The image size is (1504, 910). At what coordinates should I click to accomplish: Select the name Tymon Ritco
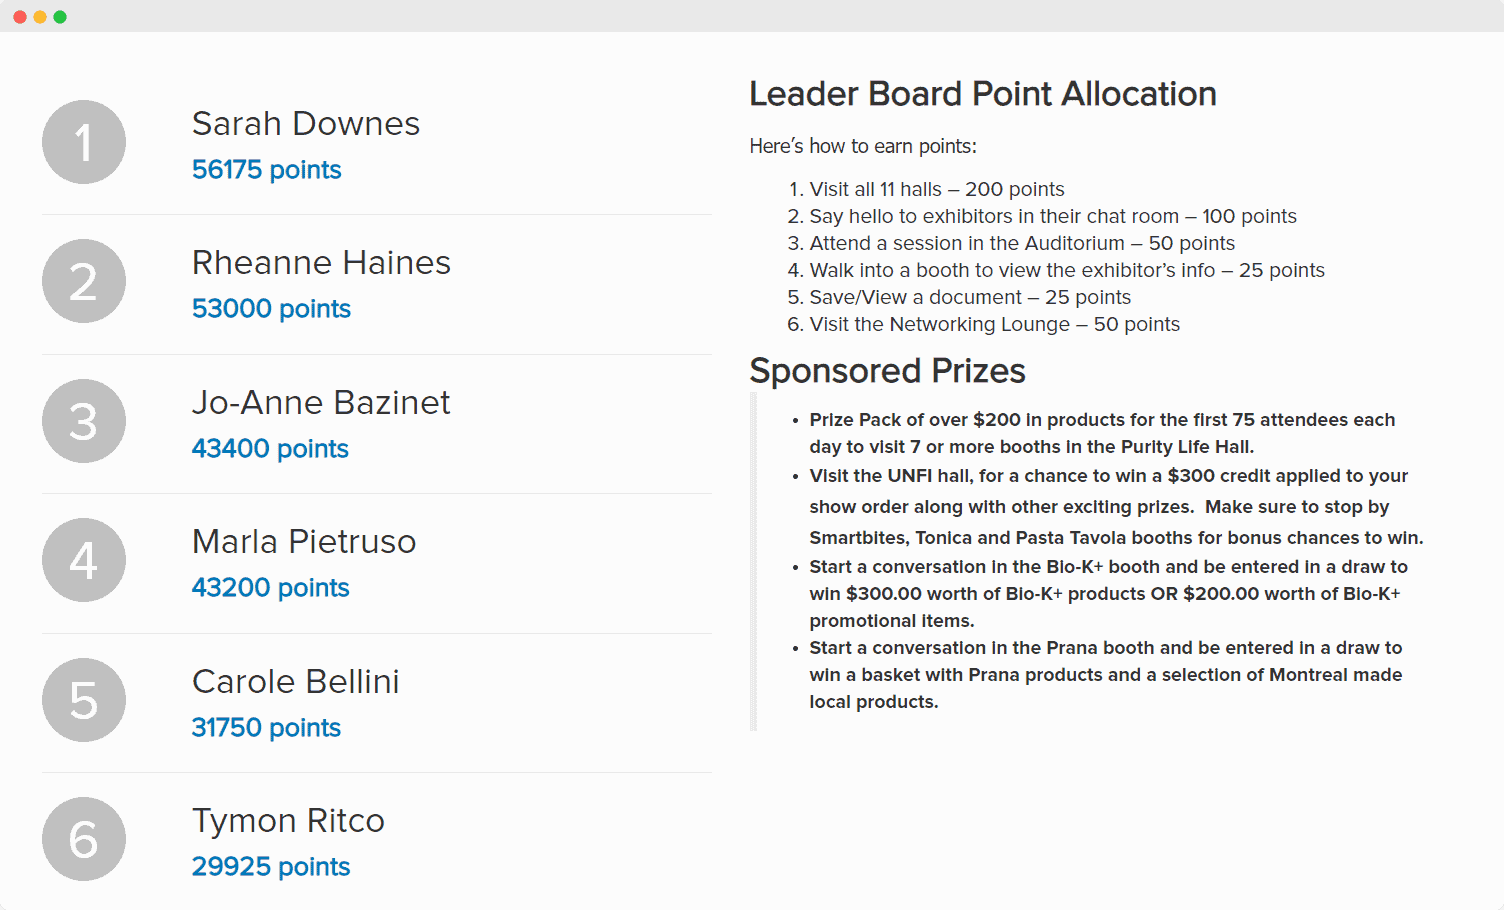[288, 820]
